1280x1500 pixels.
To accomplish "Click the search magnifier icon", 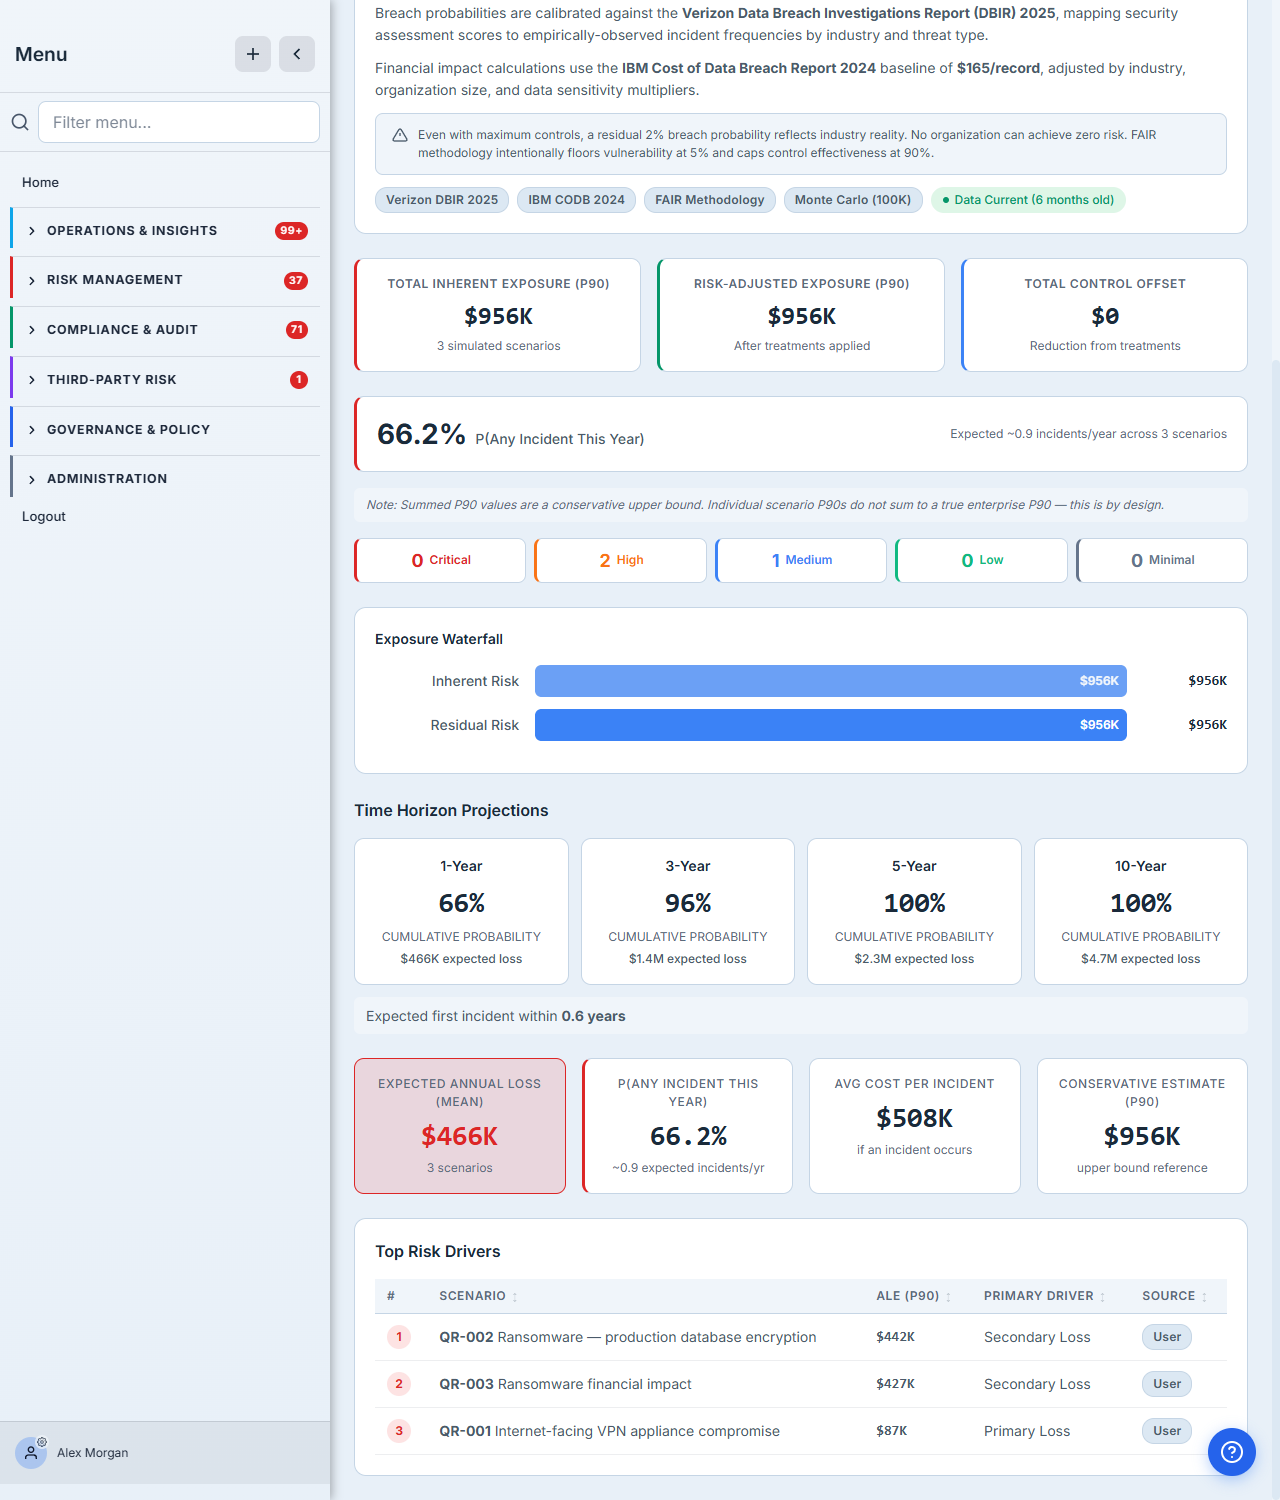I will (x=20, y=122).
